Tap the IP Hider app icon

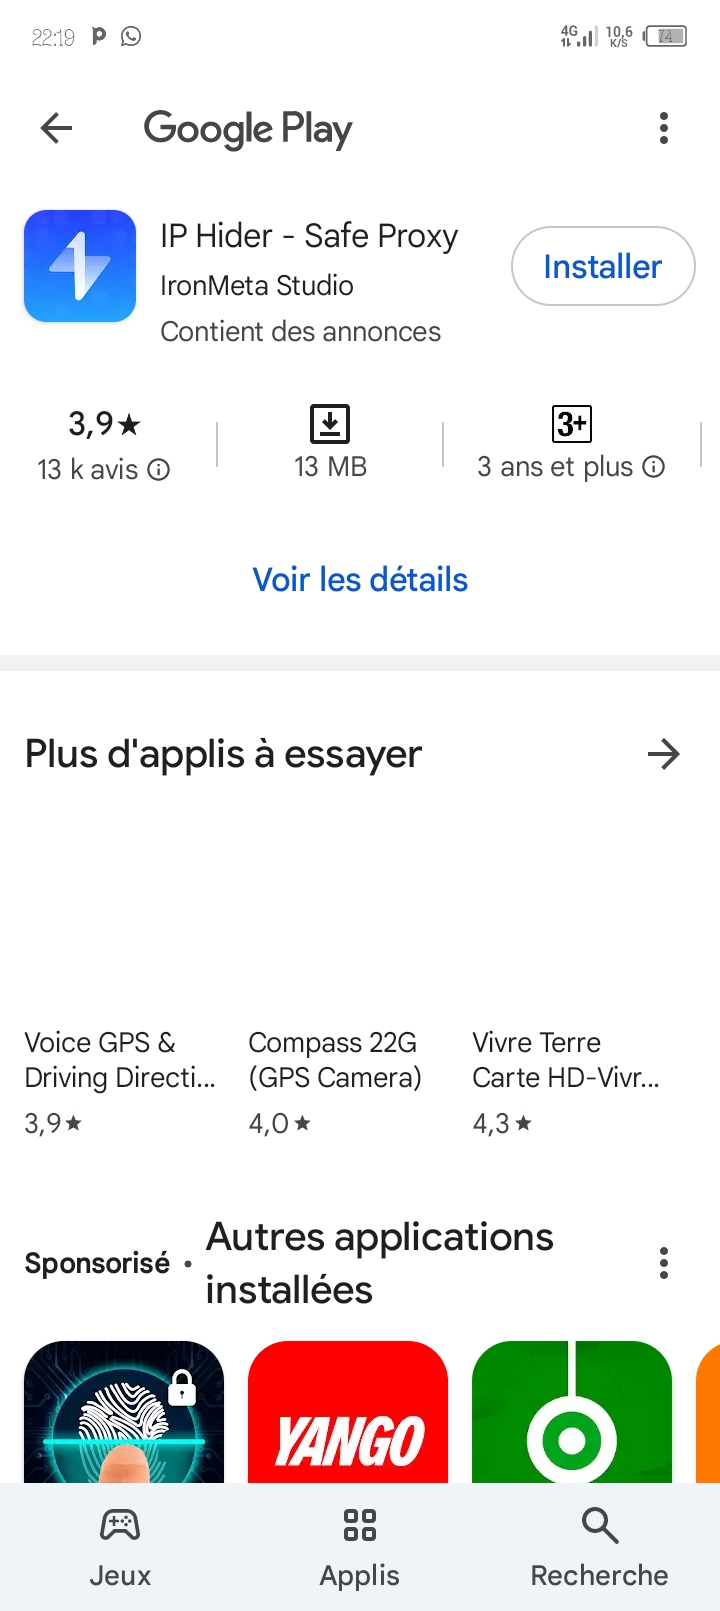[x=80, y=266]
